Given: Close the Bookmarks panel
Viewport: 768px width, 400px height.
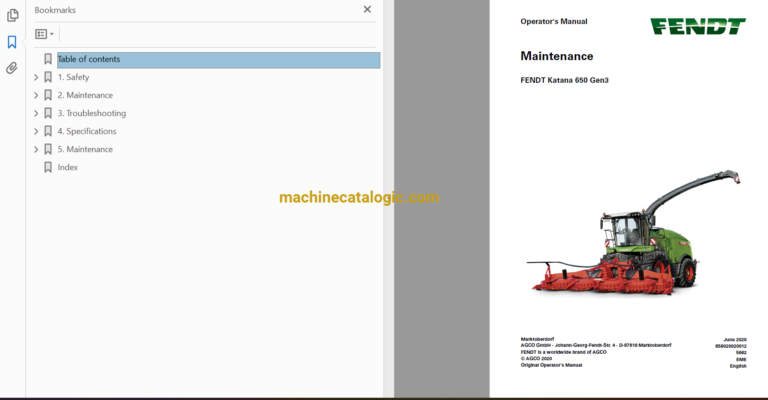Looking at the screenshot, I should point(367,9).
